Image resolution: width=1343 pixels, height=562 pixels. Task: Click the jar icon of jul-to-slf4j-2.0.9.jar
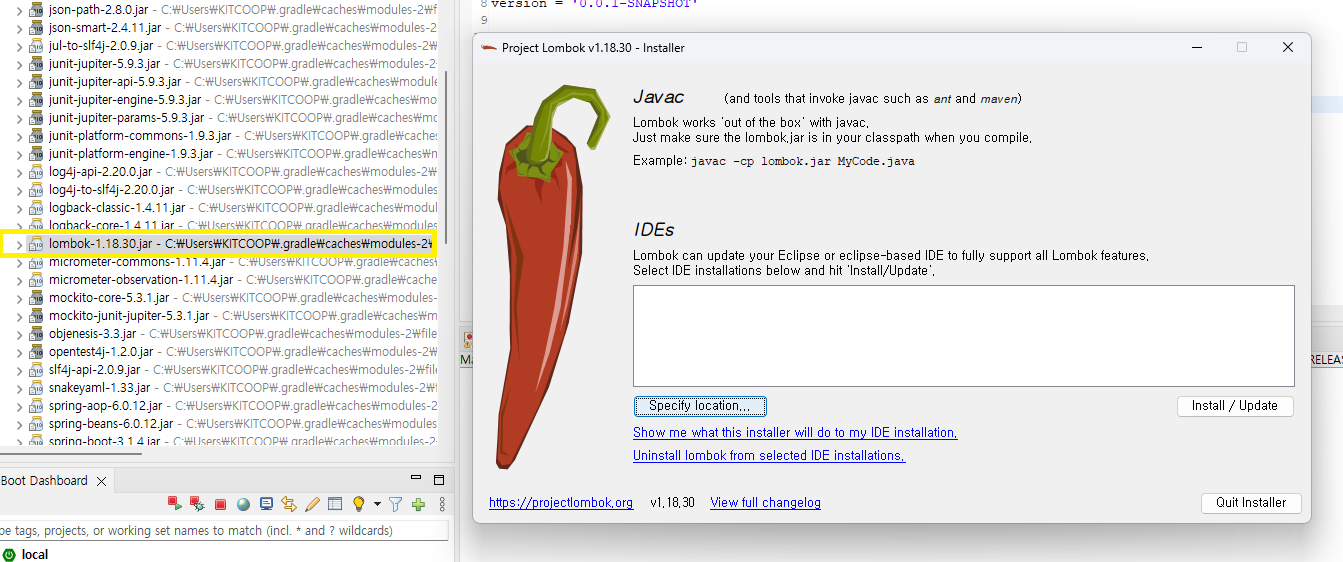pyautogui.click(x=36, y=46)
